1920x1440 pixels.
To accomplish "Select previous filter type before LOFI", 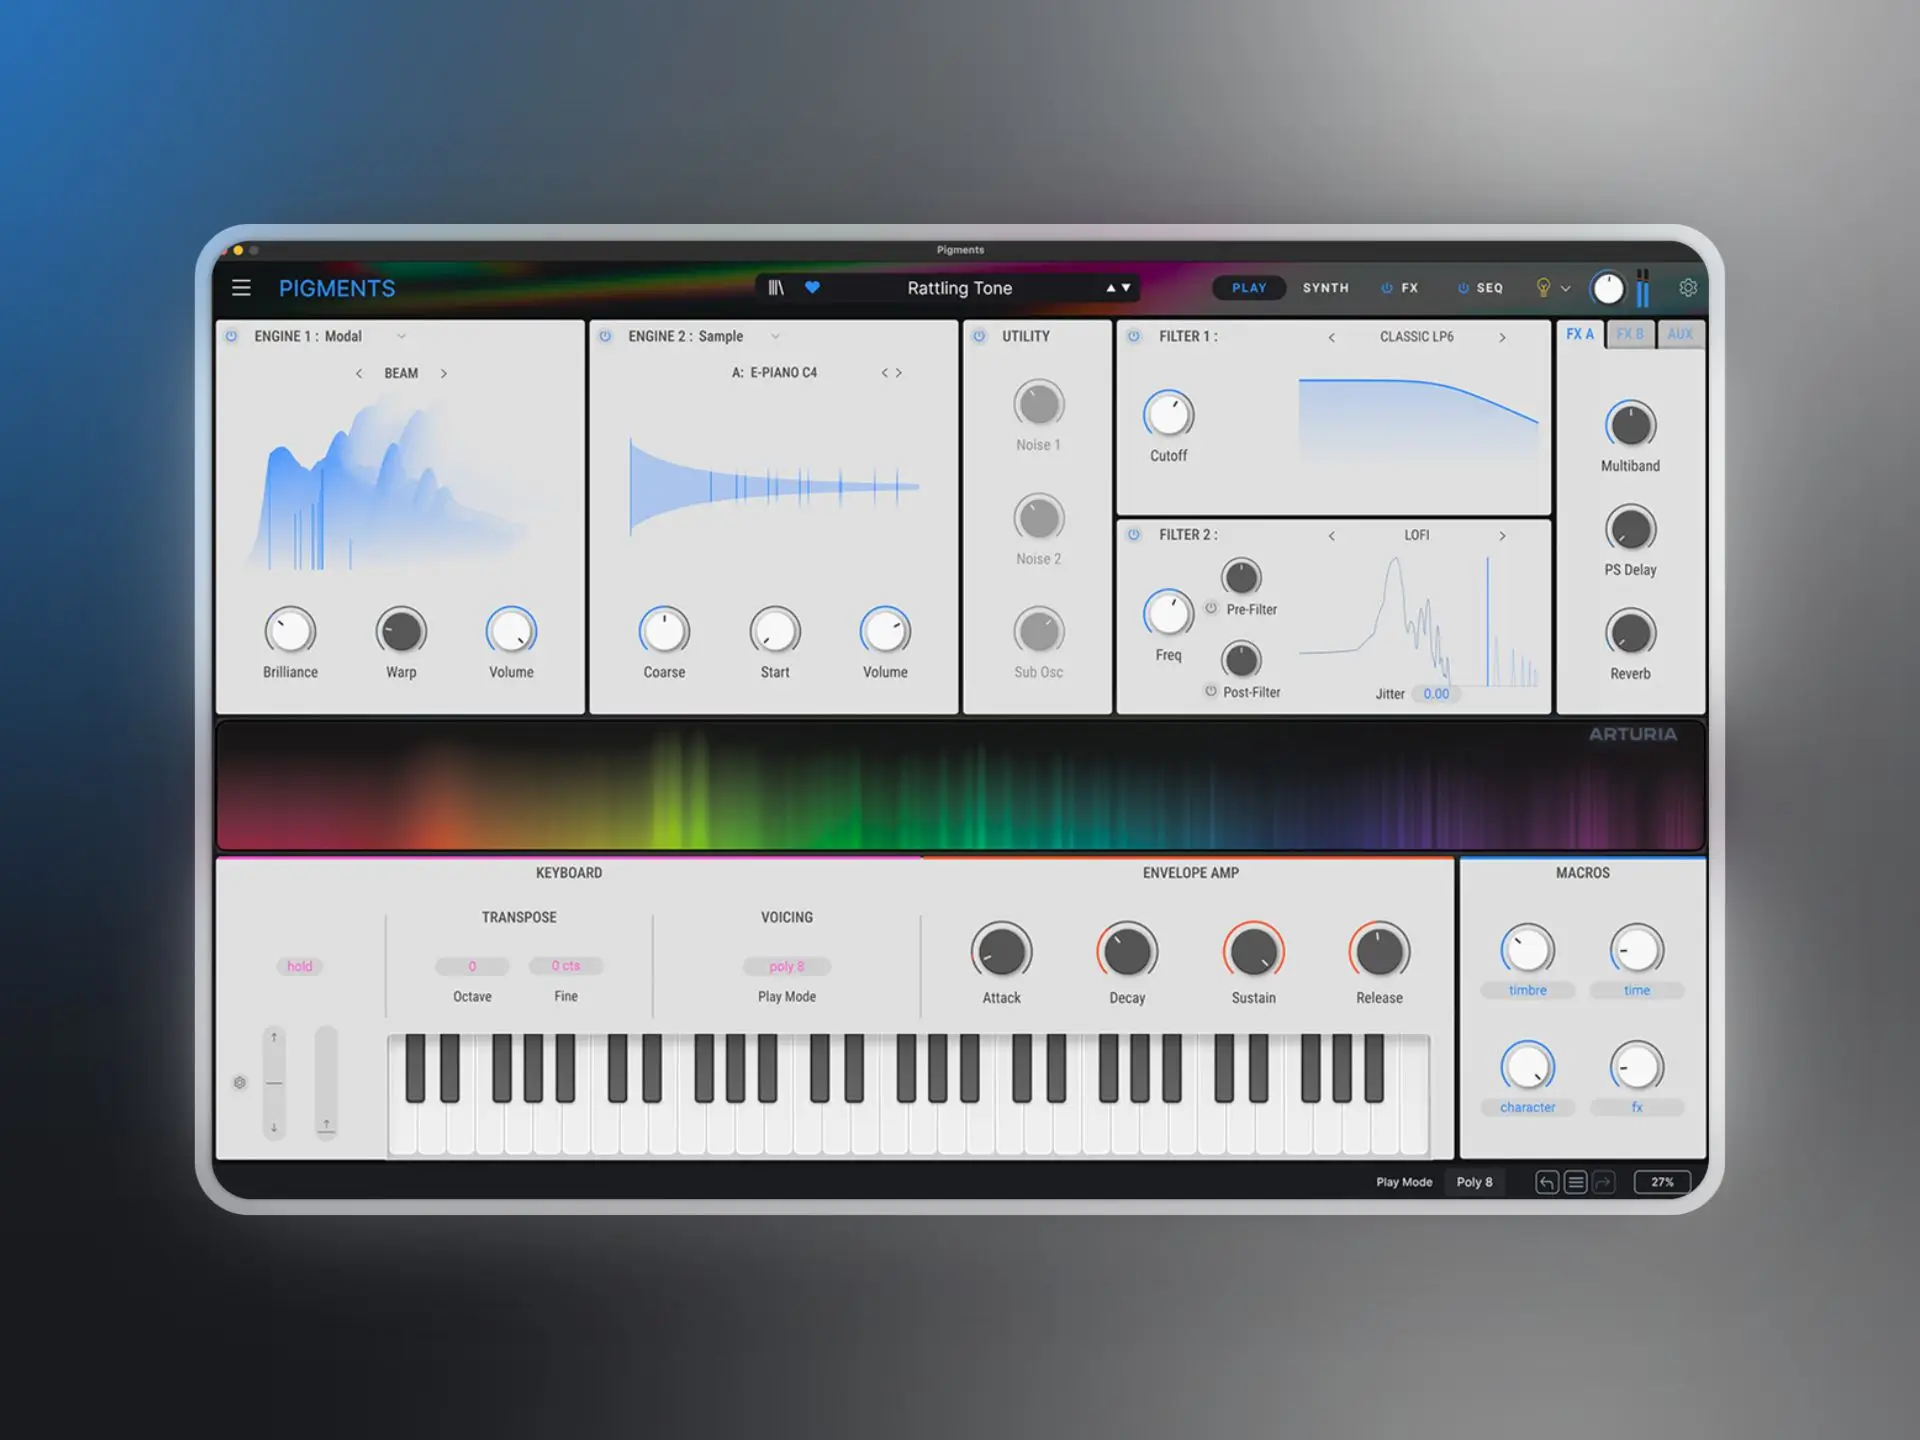I will tap(1332, 536).
